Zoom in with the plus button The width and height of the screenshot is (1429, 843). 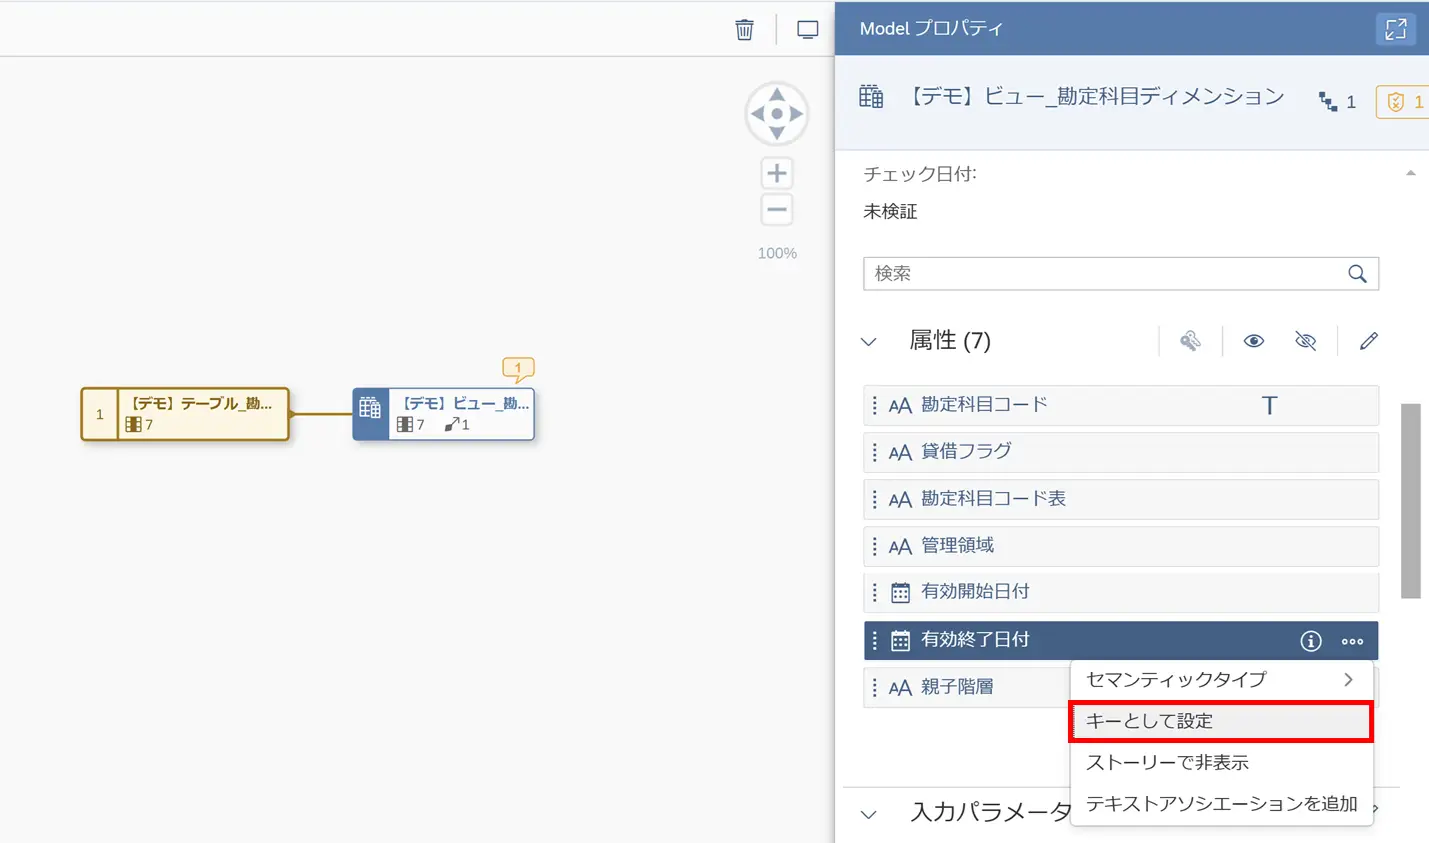[777, 173]
